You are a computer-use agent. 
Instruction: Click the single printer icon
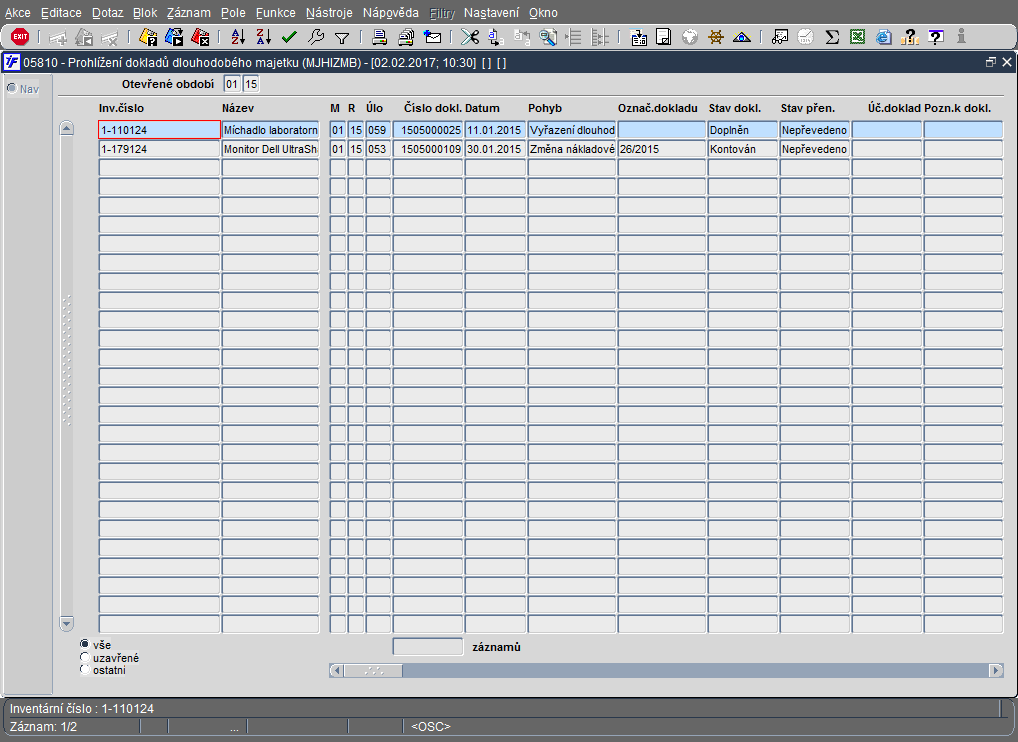[x=380, y=37]
